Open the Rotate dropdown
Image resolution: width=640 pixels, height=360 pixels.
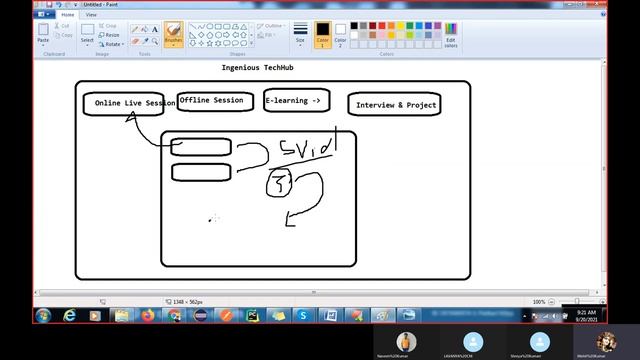pyautogui.click(x=111, y=44)
